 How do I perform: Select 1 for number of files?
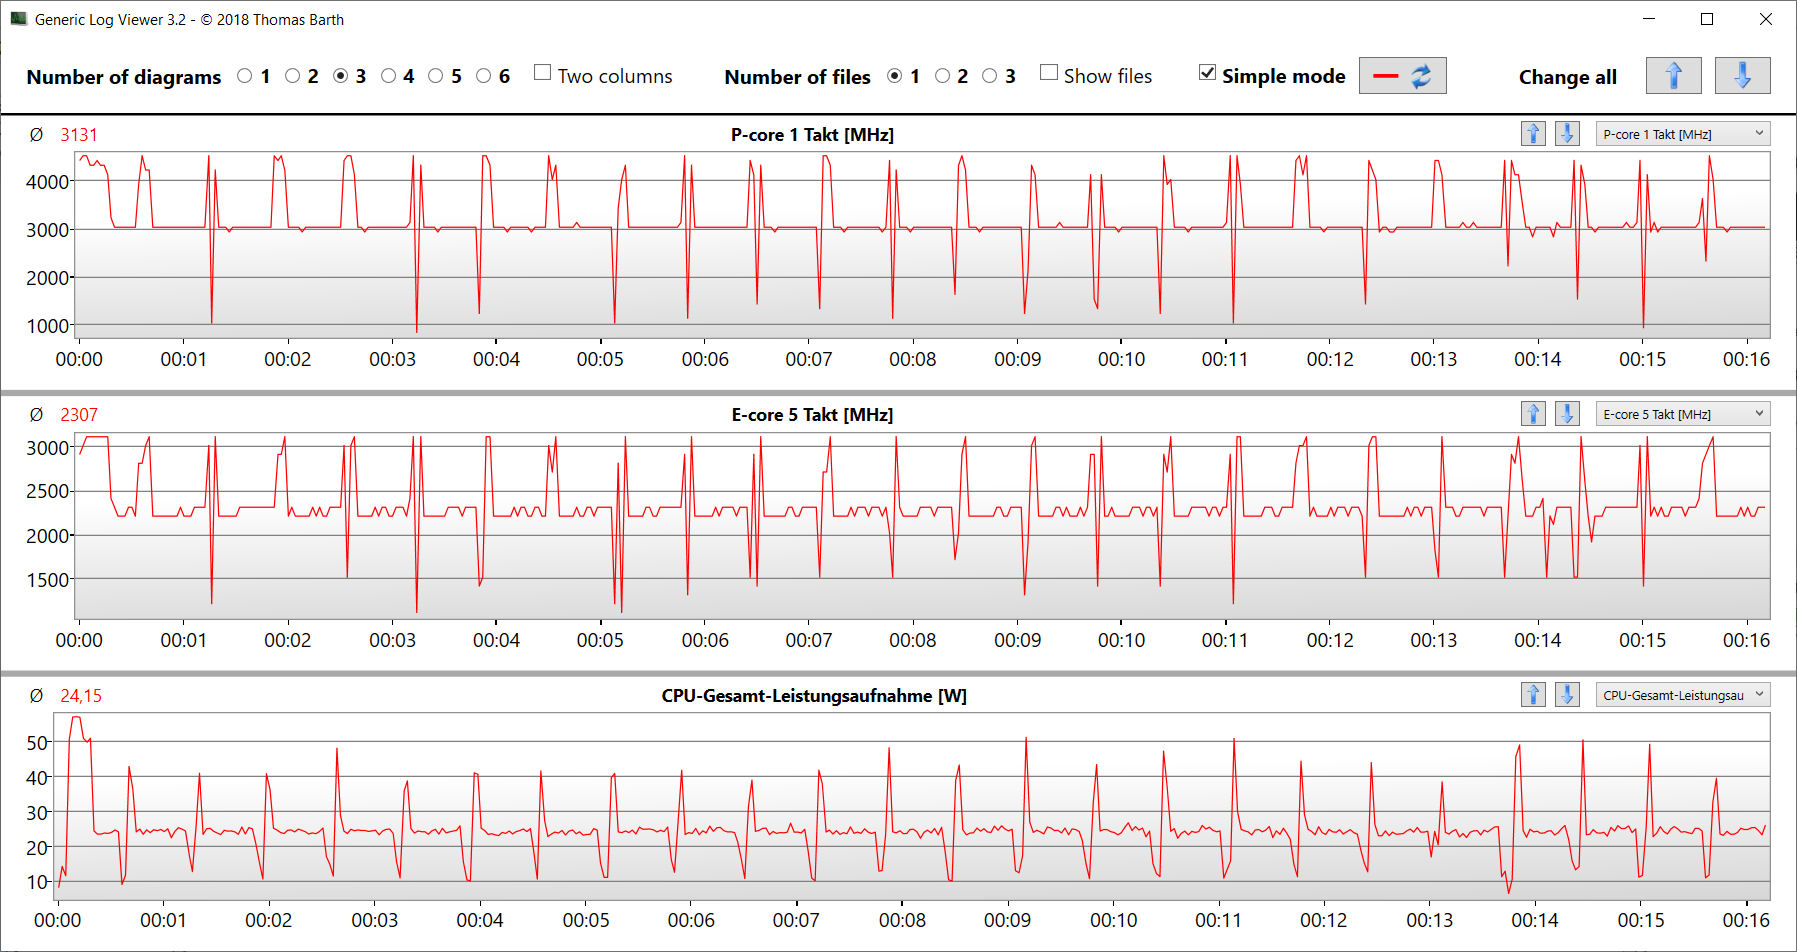(895, 76)
